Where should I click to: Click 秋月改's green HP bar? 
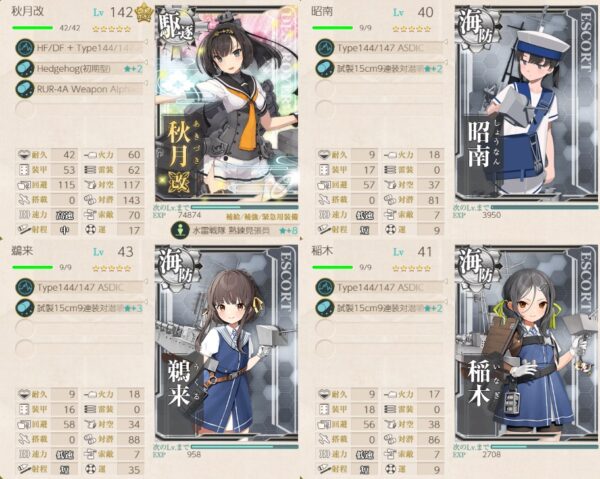tap(33, 28)
